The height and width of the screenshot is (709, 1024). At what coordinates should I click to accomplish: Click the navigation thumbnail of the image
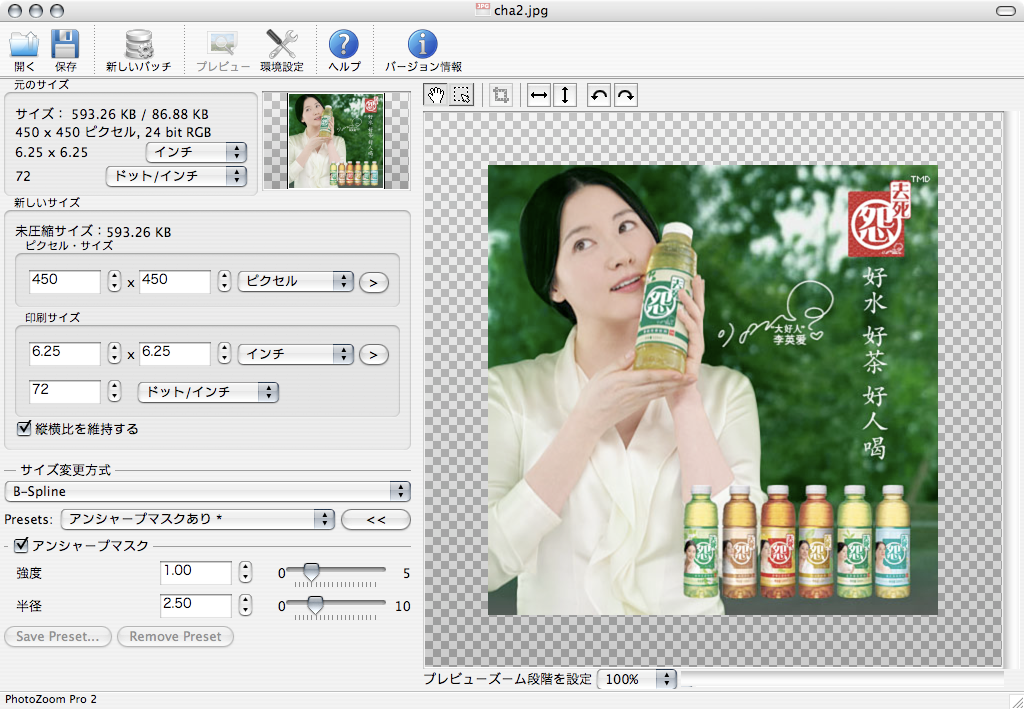click(x=336, y=141)
